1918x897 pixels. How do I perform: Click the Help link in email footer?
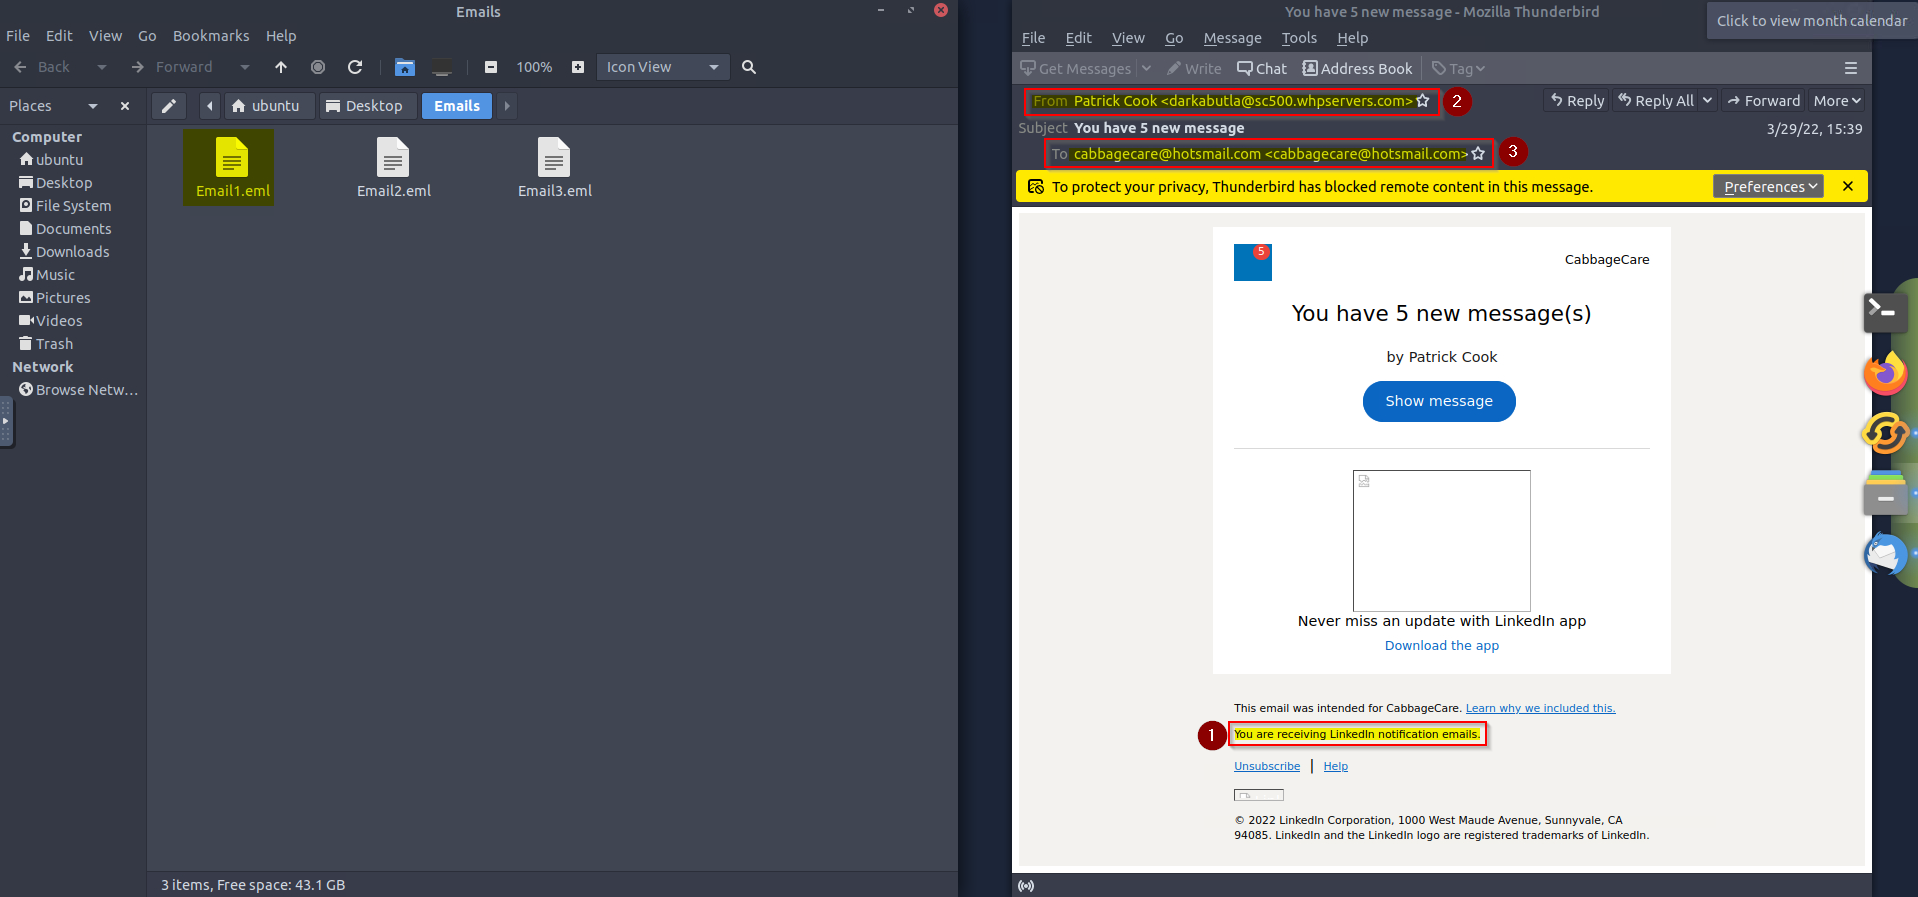pyautogui.click(x=1336, y=766)
